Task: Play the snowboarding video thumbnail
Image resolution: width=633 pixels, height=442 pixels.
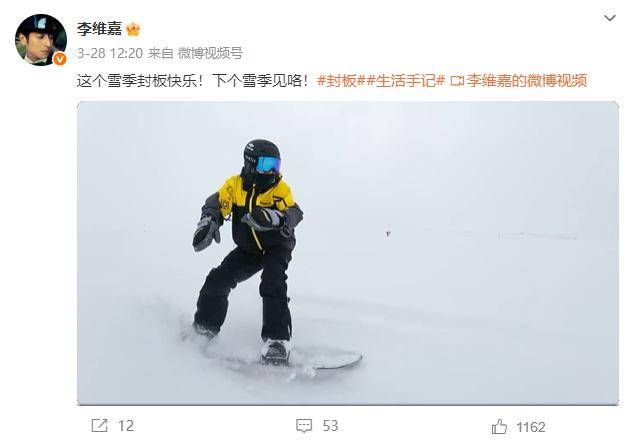Action: click(x=348, y=253)
